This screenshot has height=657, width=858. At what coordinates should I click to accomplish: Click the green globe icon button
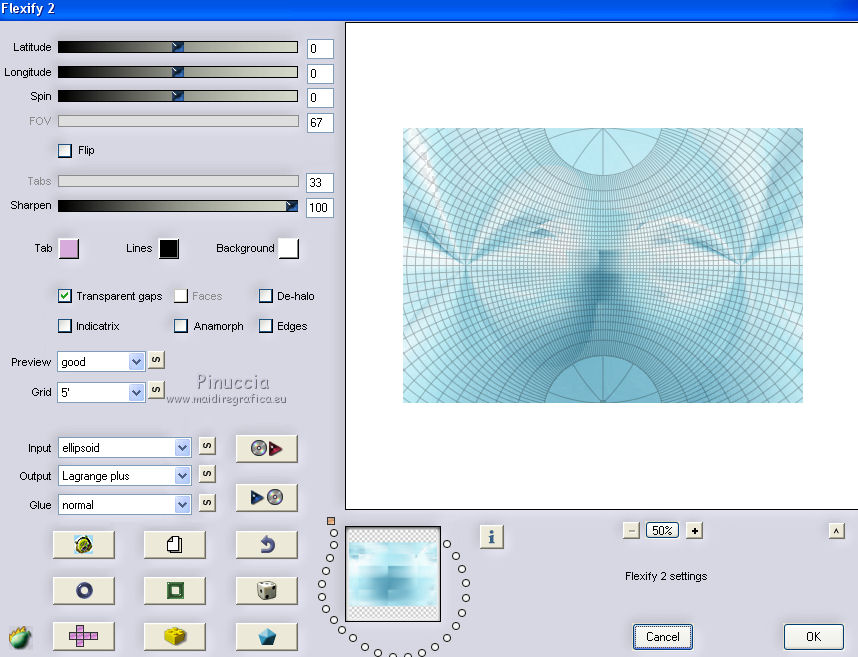coord(84,544)
